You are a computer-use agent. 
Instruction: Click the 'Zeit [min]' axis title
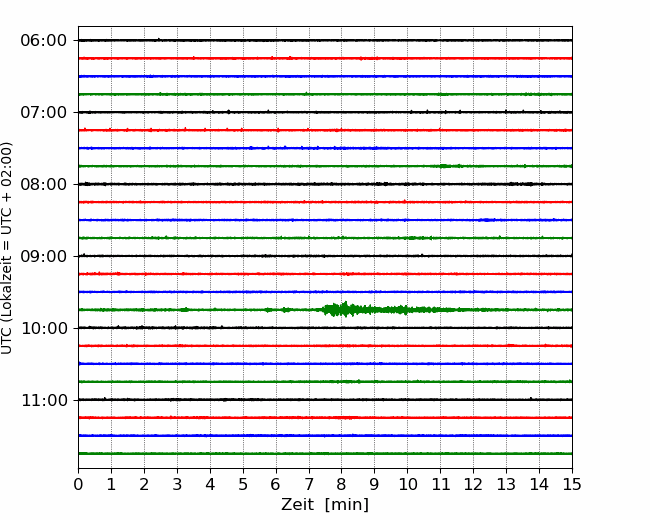325,505
